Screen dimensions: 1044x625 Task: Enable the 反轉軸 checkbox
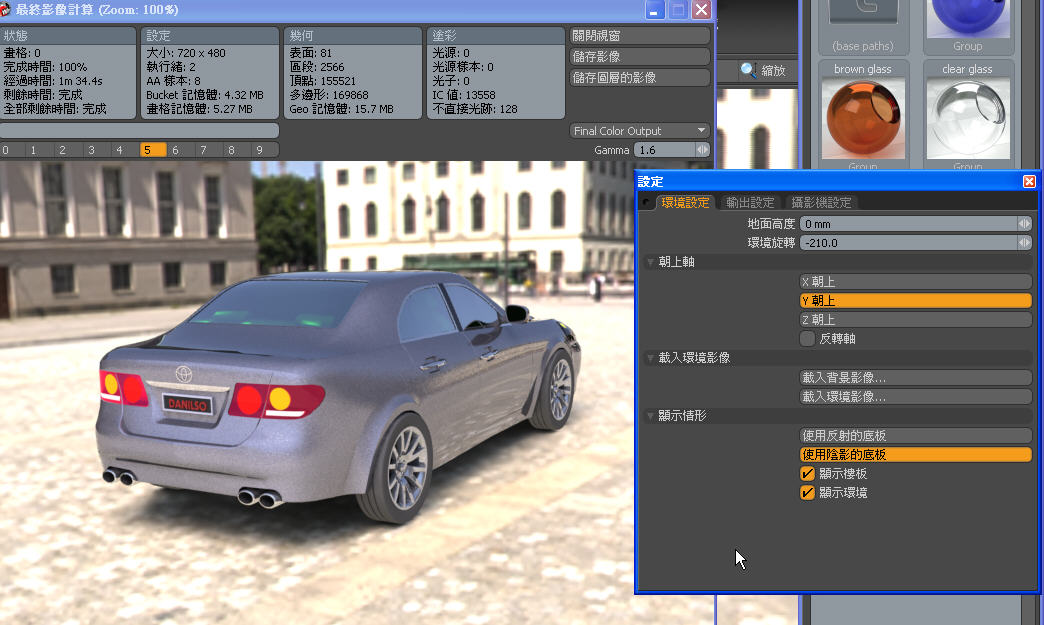(x=806, y=338)
